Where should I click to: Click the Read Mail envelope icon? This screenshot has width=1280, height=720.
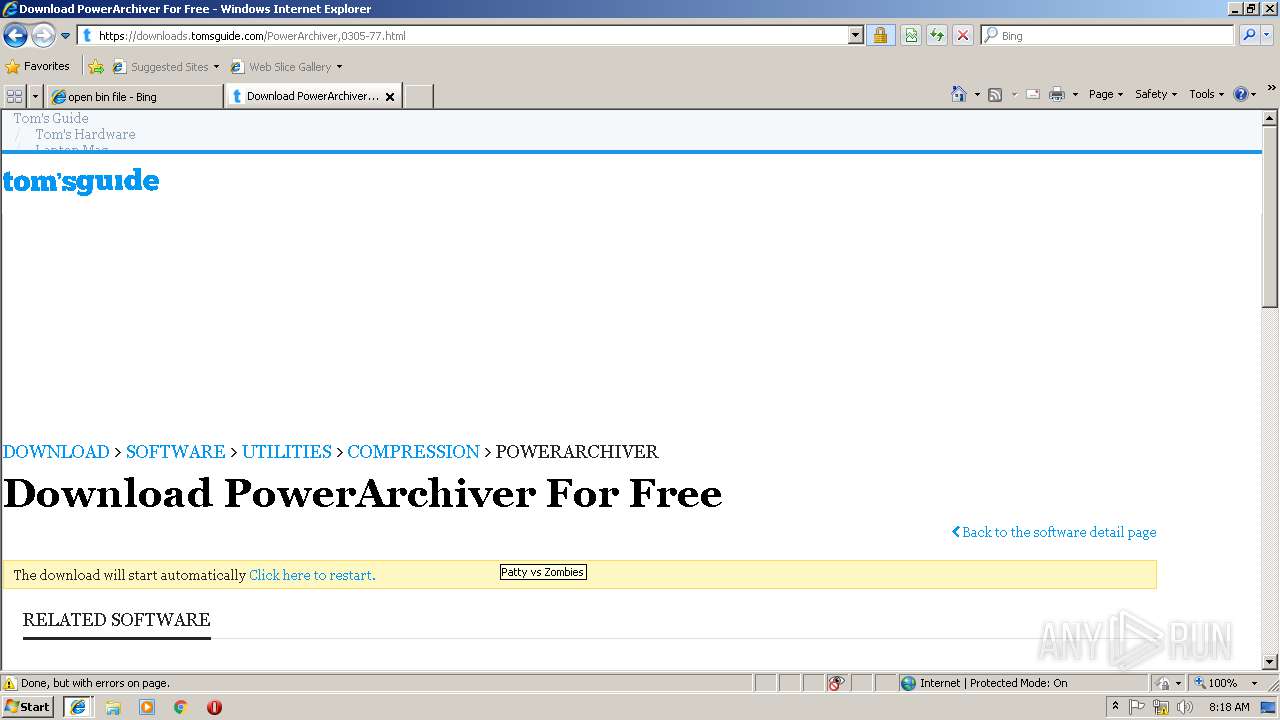1033,94
